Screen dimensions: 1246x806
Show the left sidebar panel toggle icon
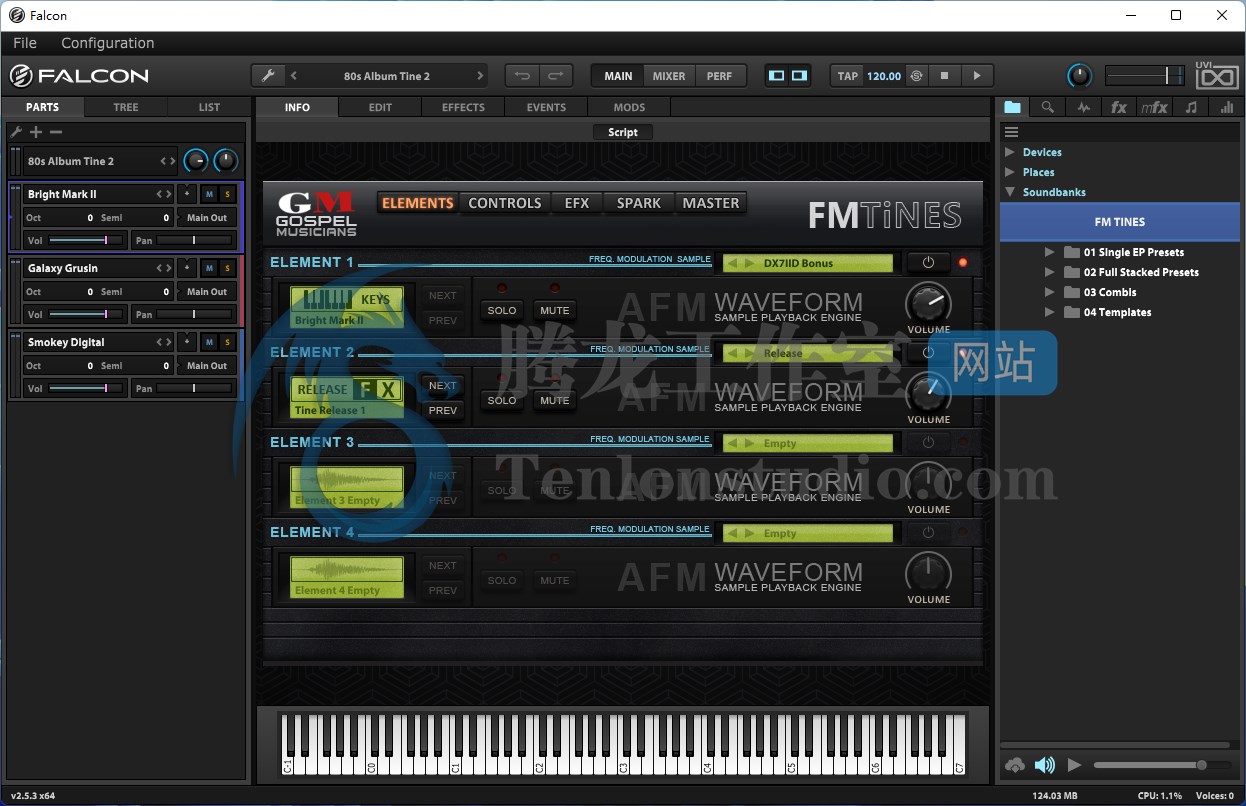click(777, 76)
